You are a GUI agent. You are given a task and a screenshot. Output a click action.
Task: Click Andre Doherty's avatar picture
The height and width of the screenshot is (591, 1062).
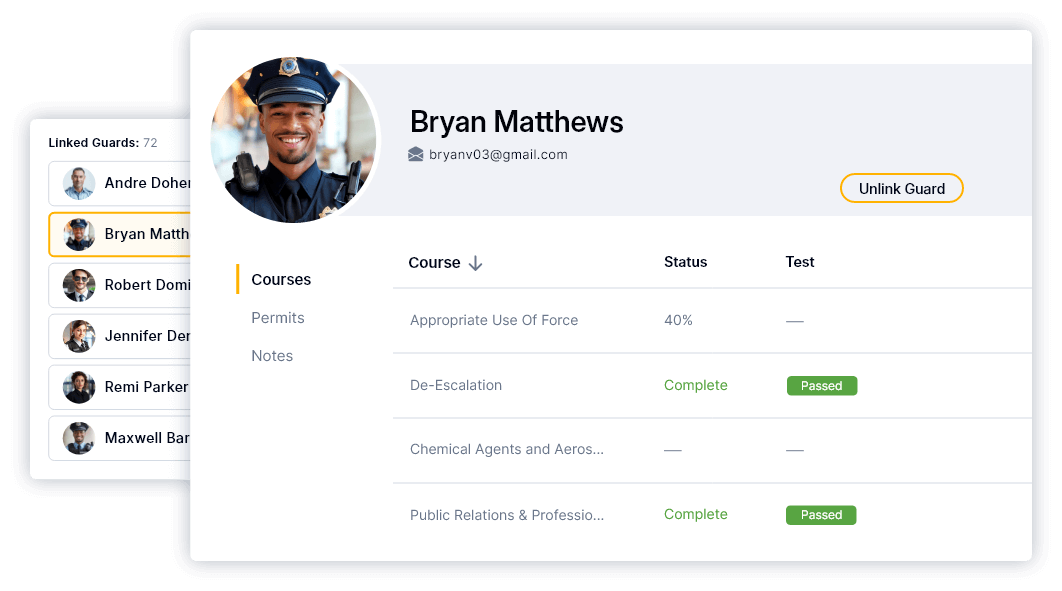[x=79, y=183]
